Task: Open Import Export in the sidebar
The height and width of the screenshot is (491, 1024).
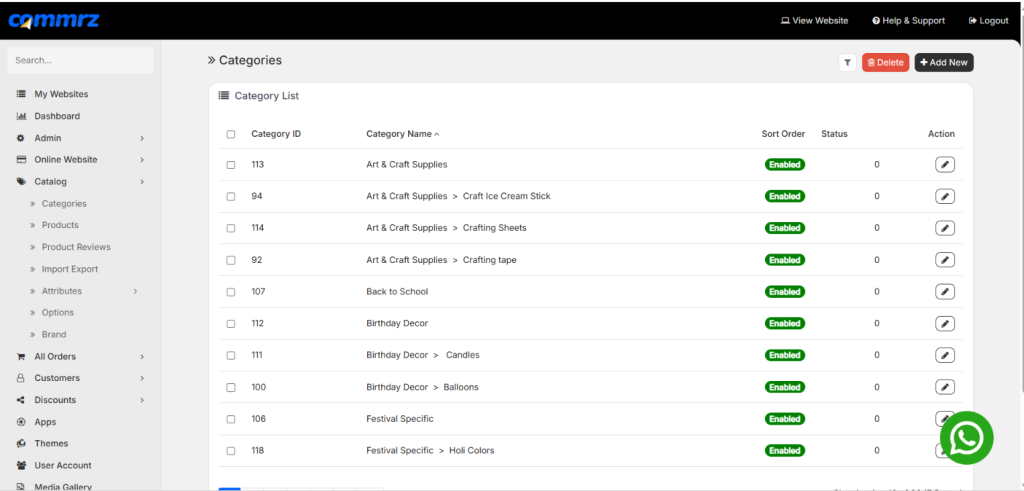Action: click(70, 269)
